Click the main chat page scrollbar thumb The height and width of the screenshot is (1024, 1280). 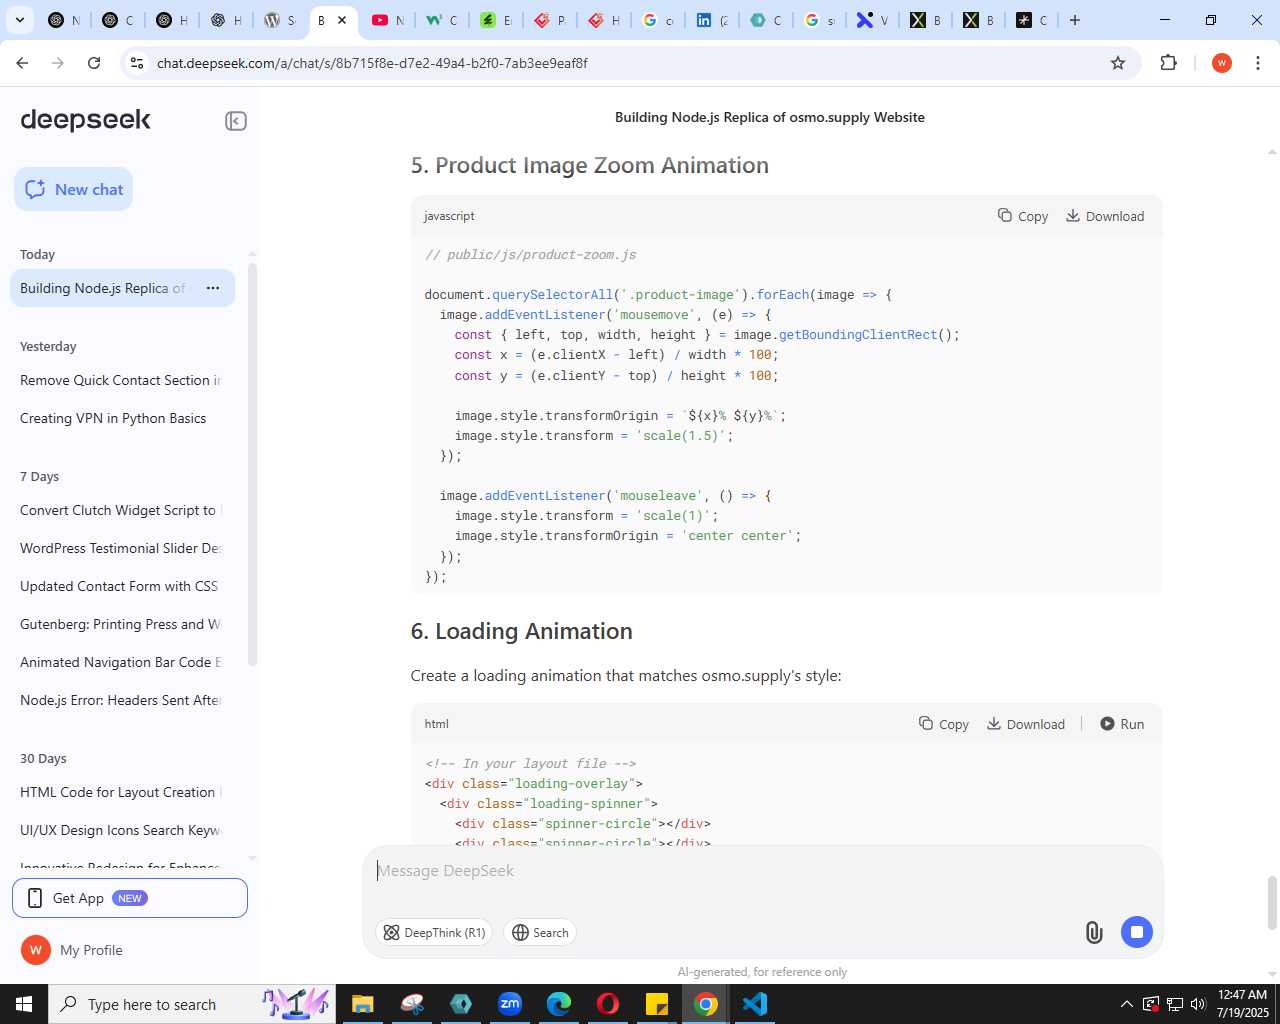(x=1272, y=903)
